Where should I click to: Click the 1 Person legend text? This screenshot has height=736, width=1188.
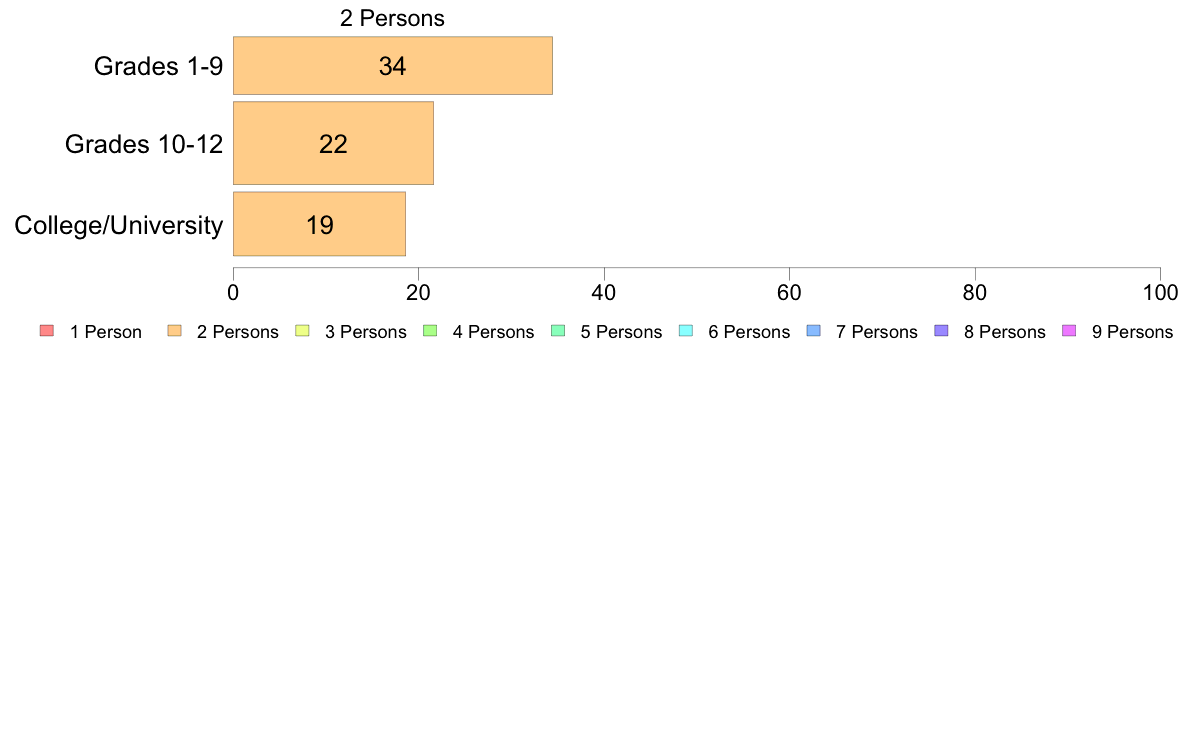coord(106,332)
